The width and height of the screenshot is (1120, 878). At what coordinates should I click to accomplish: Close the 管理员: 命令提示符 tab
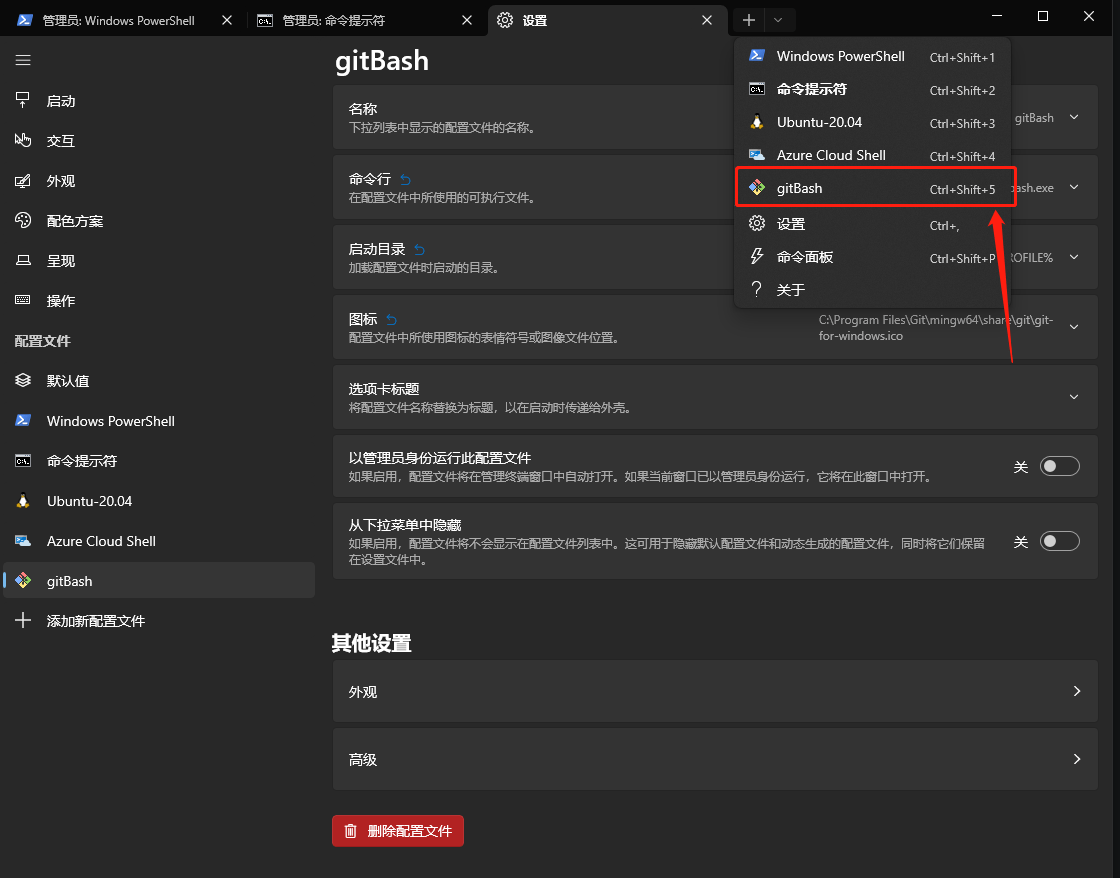[467, 20]
